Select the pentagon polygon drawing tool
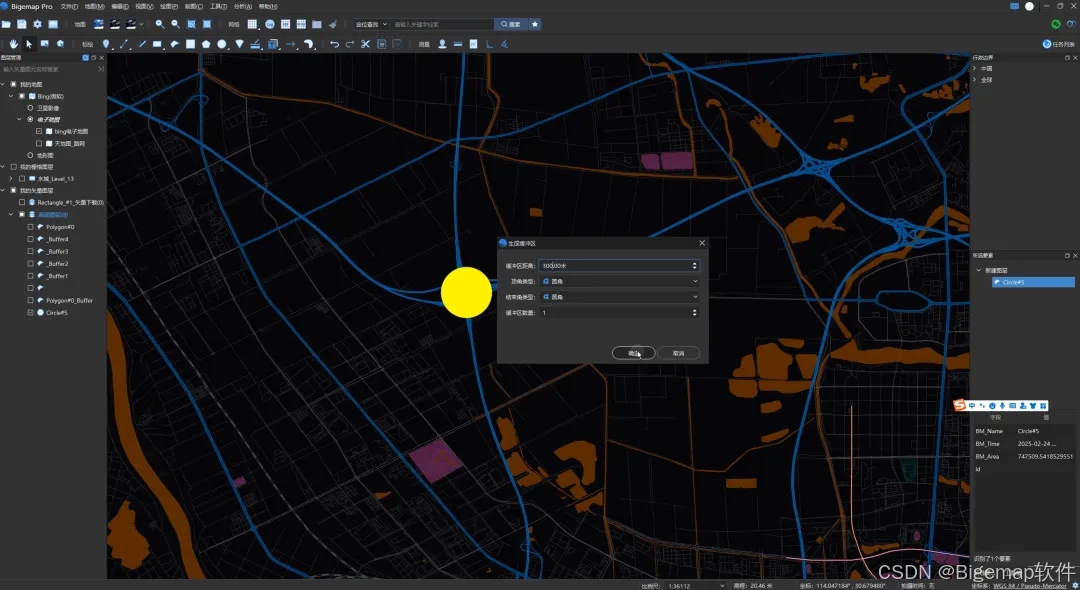 click(206, 44)
